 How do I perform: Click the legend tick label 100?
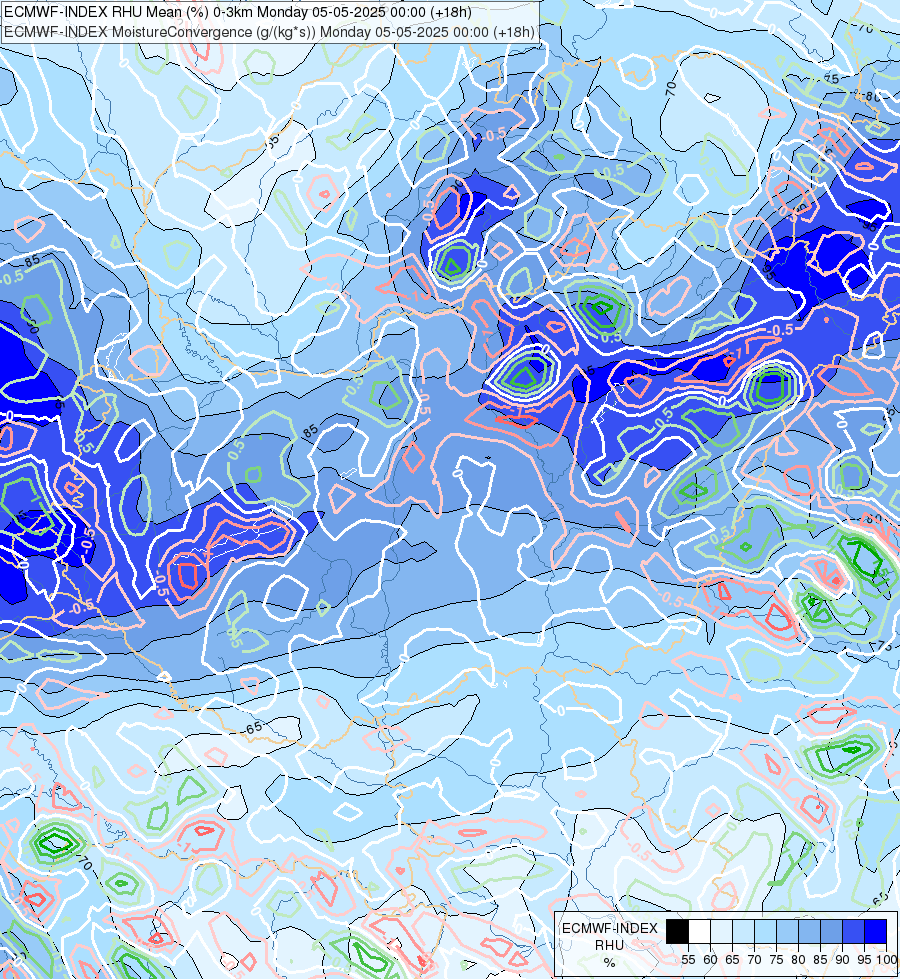pyautogui.click(x=886, y=960)
